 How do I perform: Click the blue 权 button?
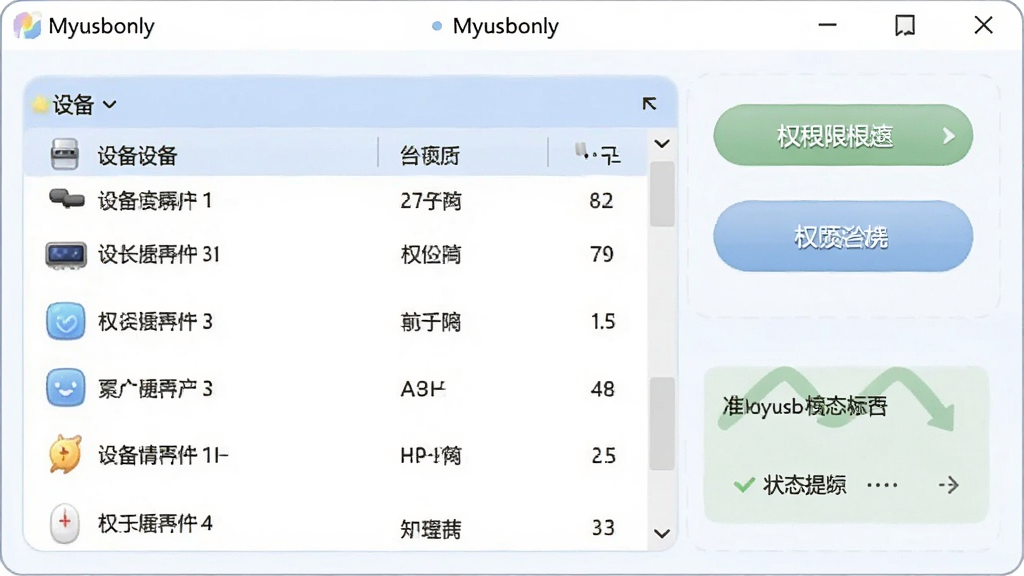[x=843, y=236]
